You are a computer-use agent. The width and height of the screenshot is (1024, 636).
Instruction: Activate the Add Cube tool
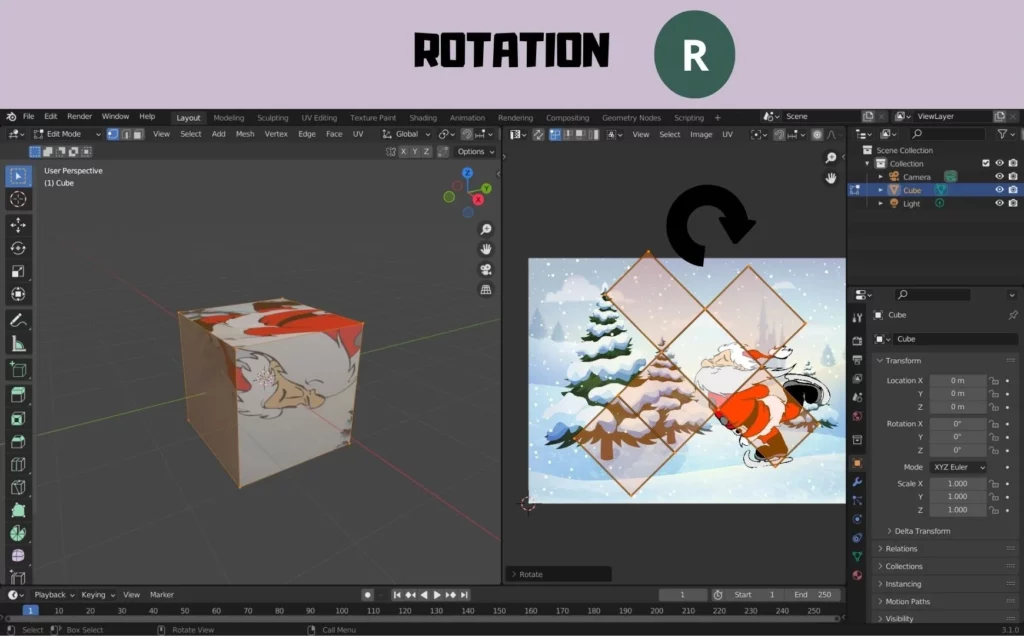(18, 370)
